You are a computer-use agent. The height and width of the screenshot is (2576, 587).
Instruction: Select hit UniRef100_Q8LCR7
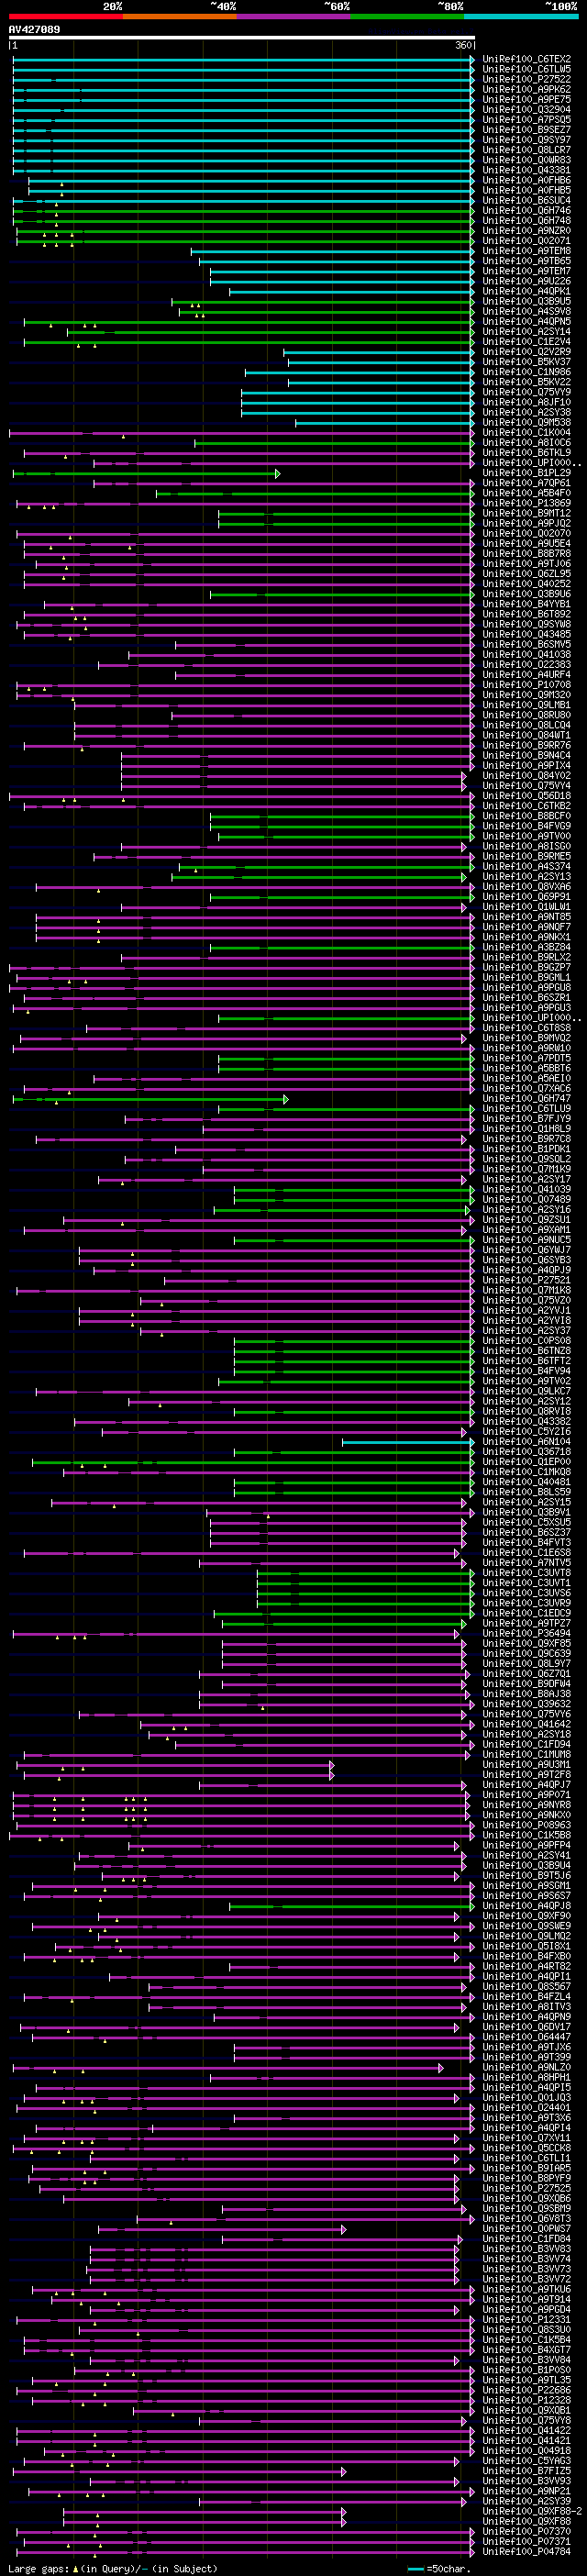pos(527,150)
